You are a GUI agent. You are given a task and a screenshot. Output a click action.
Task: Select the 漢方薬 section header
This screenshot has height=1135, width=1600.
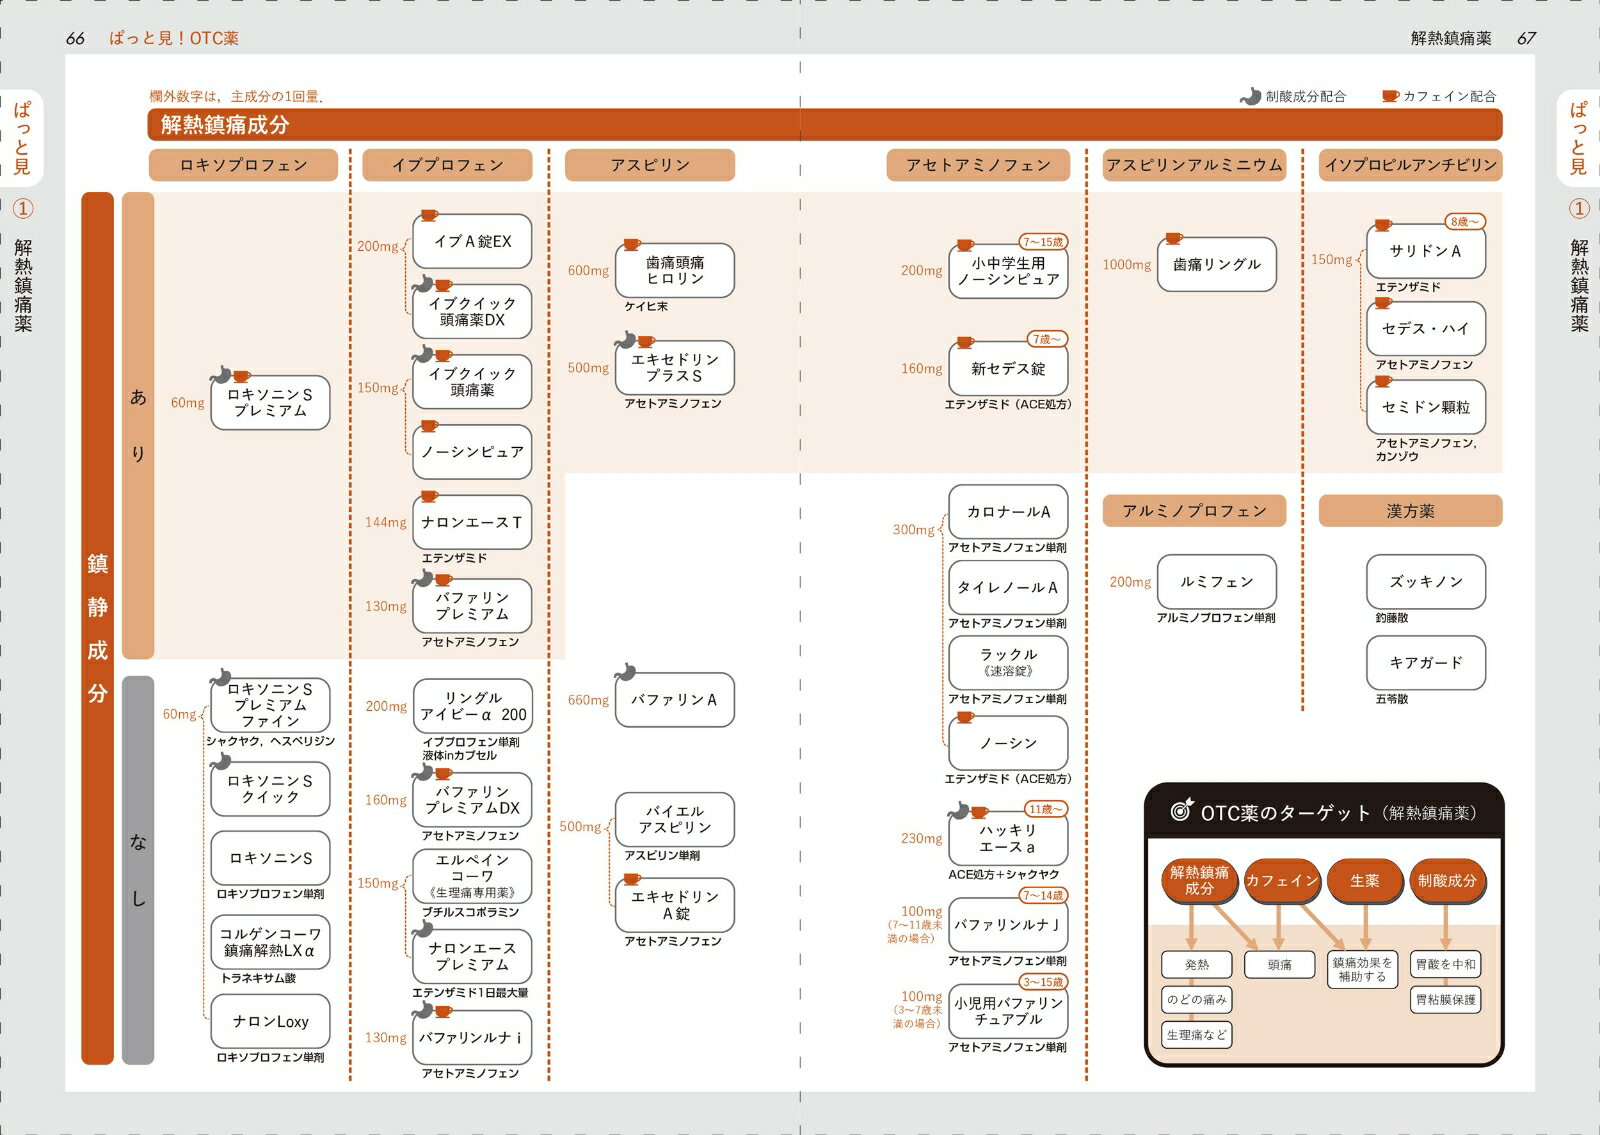(1410, 511)
